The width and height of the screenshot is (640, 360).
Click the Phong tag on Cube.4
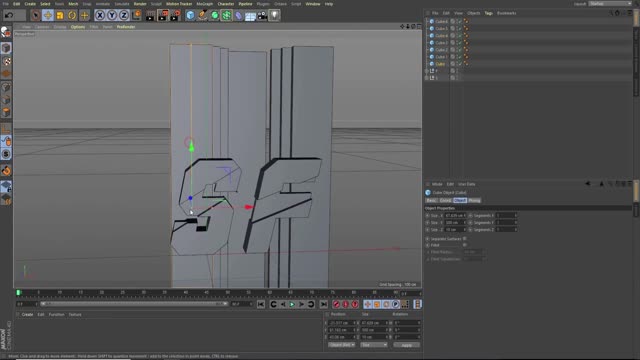pos(466,36)
